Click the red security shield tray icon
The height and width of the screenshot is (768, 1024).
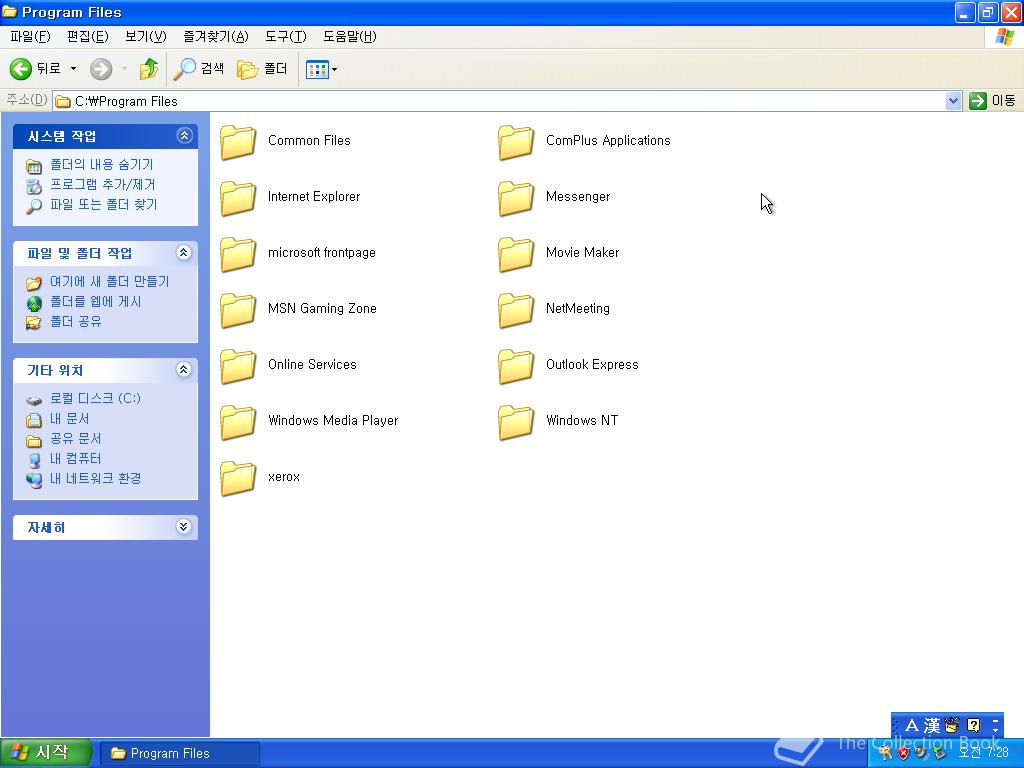(x=903, y=753)
